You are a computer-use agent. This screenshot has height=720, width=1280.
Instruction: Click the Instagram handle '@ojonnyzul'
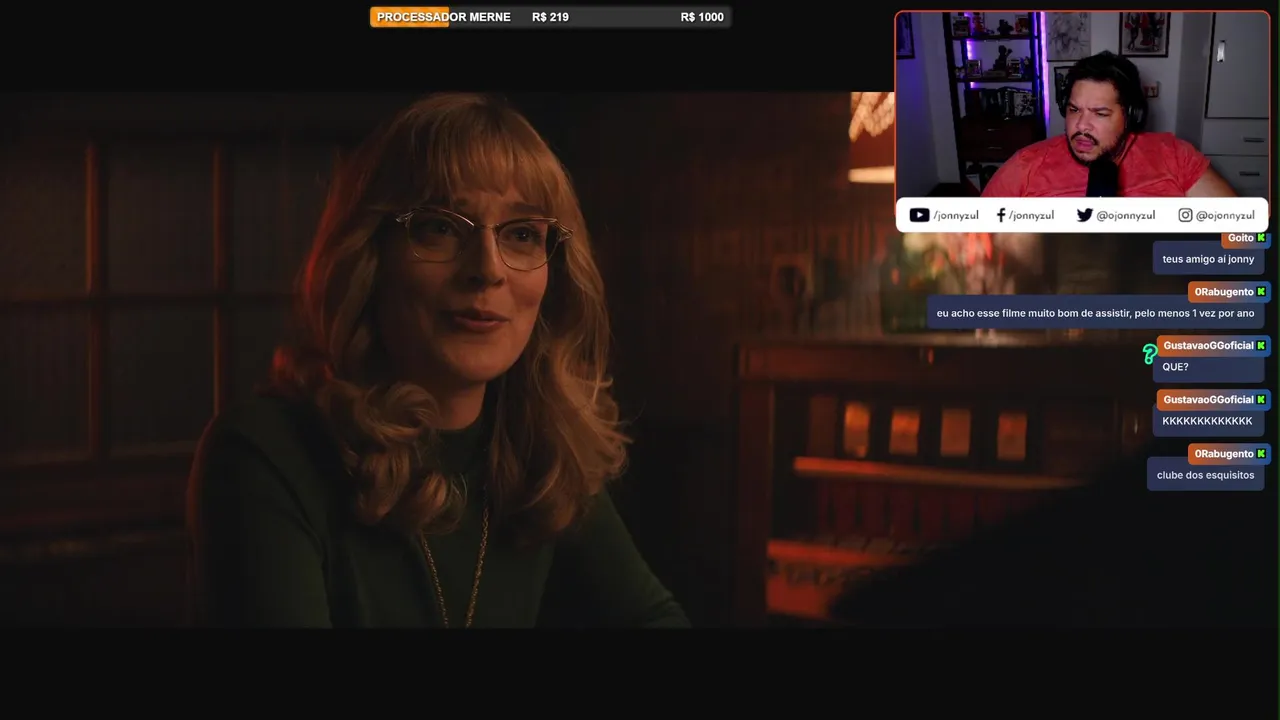pos(1225,215)
